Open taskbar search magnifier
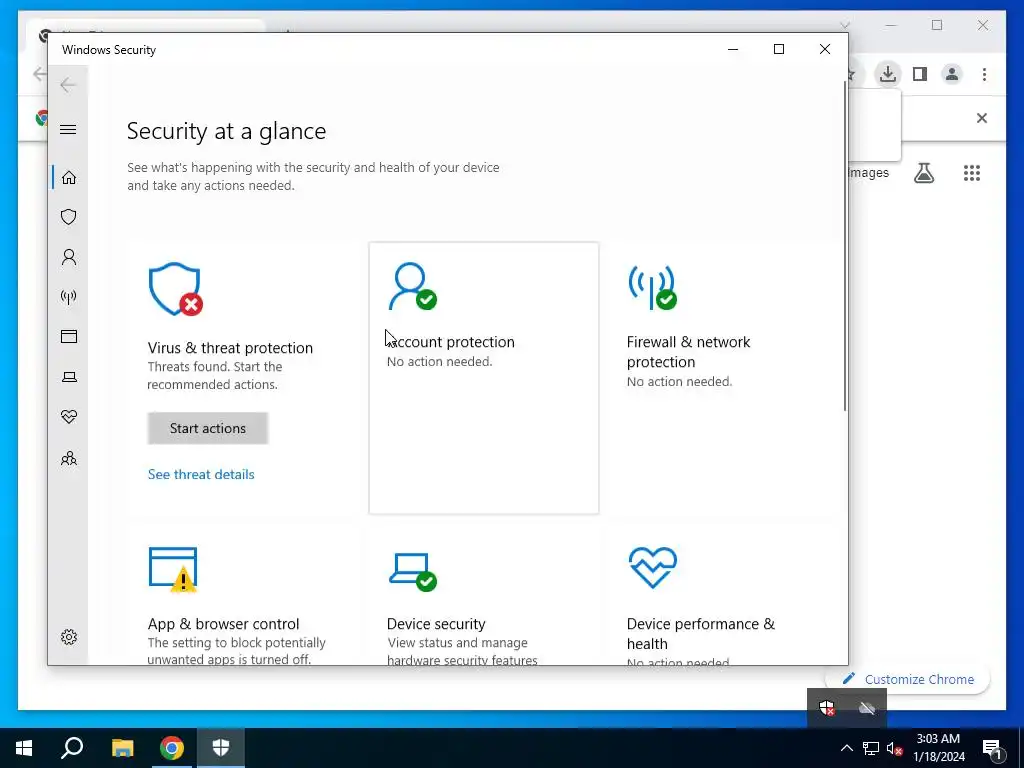Viewport: 1024px width, 768px height. [72, 748]
